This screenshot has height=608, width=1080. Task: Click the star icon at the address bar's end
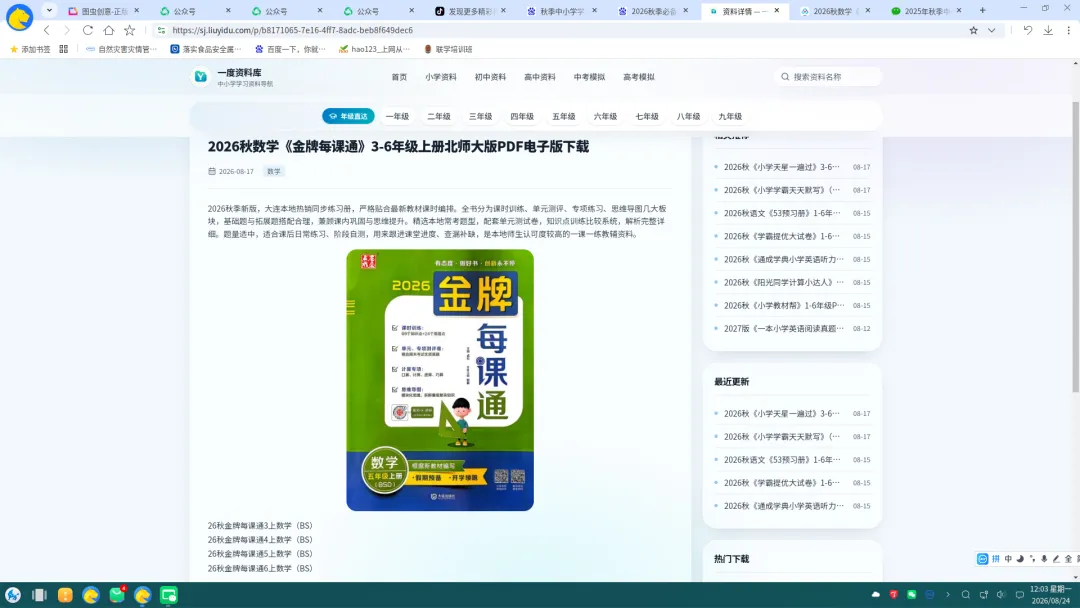973,30
